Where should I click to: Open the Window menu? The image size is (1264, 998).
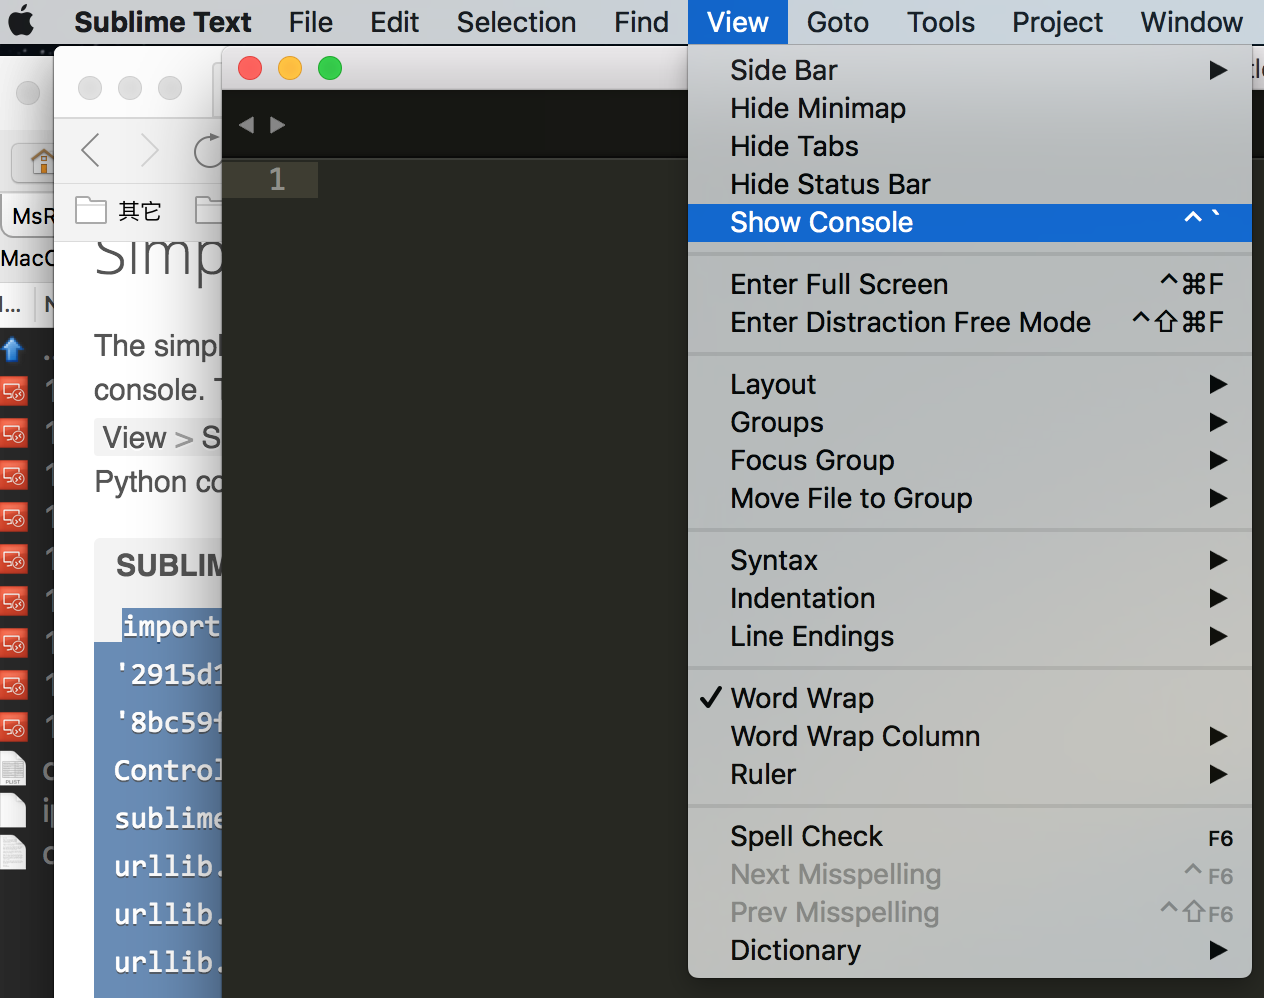(x=1192, y=22)
